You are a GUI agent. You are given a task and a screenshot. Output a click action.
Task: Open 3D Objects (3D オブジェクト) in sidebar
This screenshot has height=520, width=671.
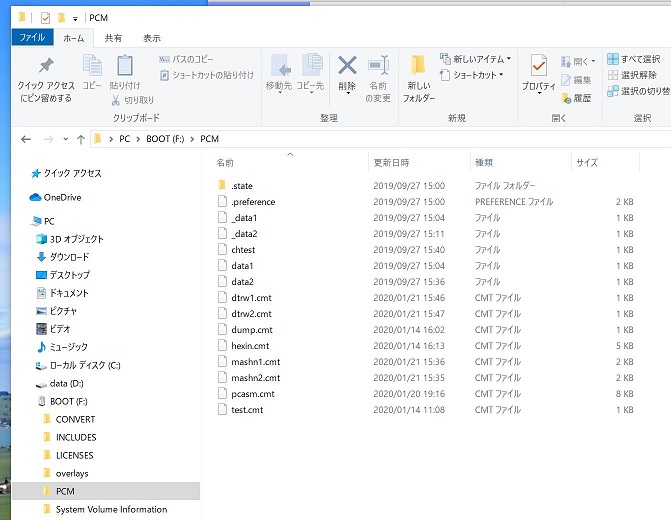coord(70,239)
